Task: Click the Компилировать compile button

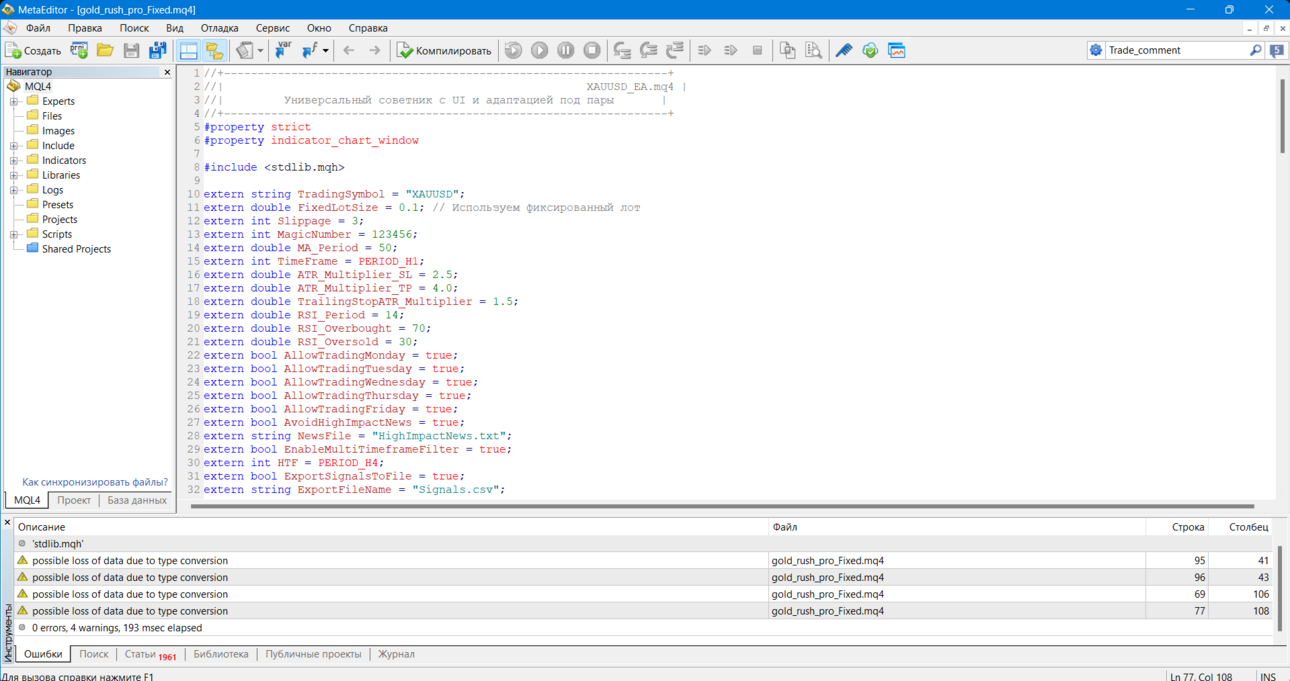Action: pyautogui.click(x=444, y=50)
